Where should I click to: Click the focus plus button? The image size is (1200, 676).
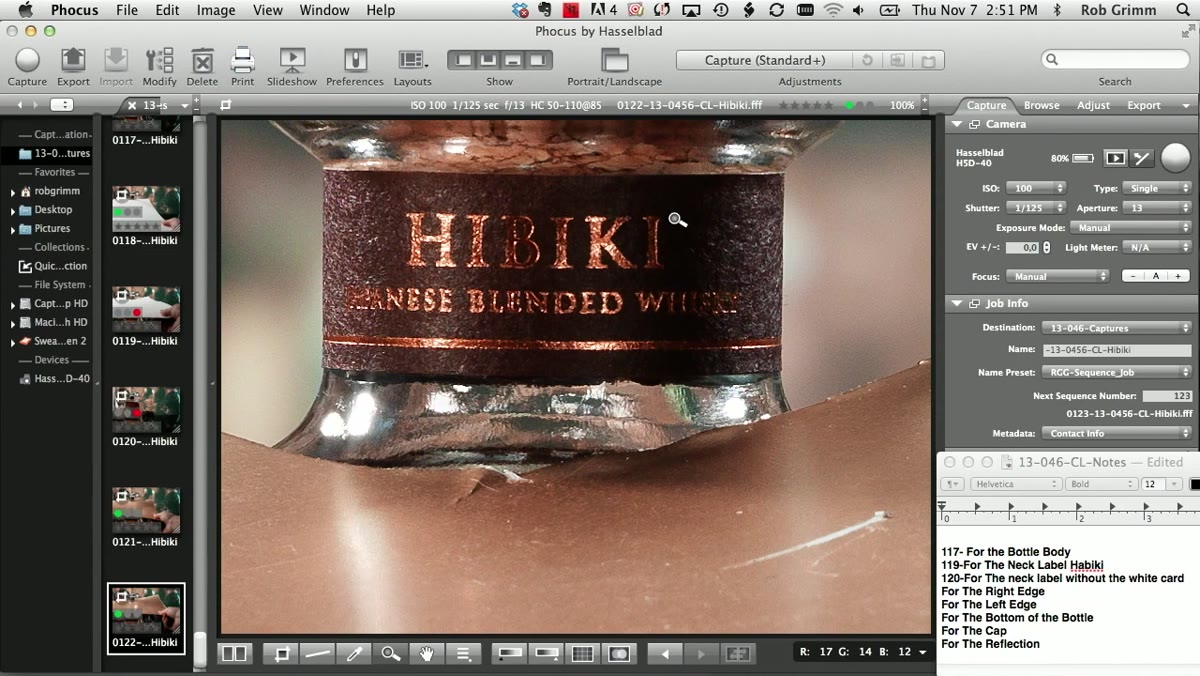[1178, 276]
